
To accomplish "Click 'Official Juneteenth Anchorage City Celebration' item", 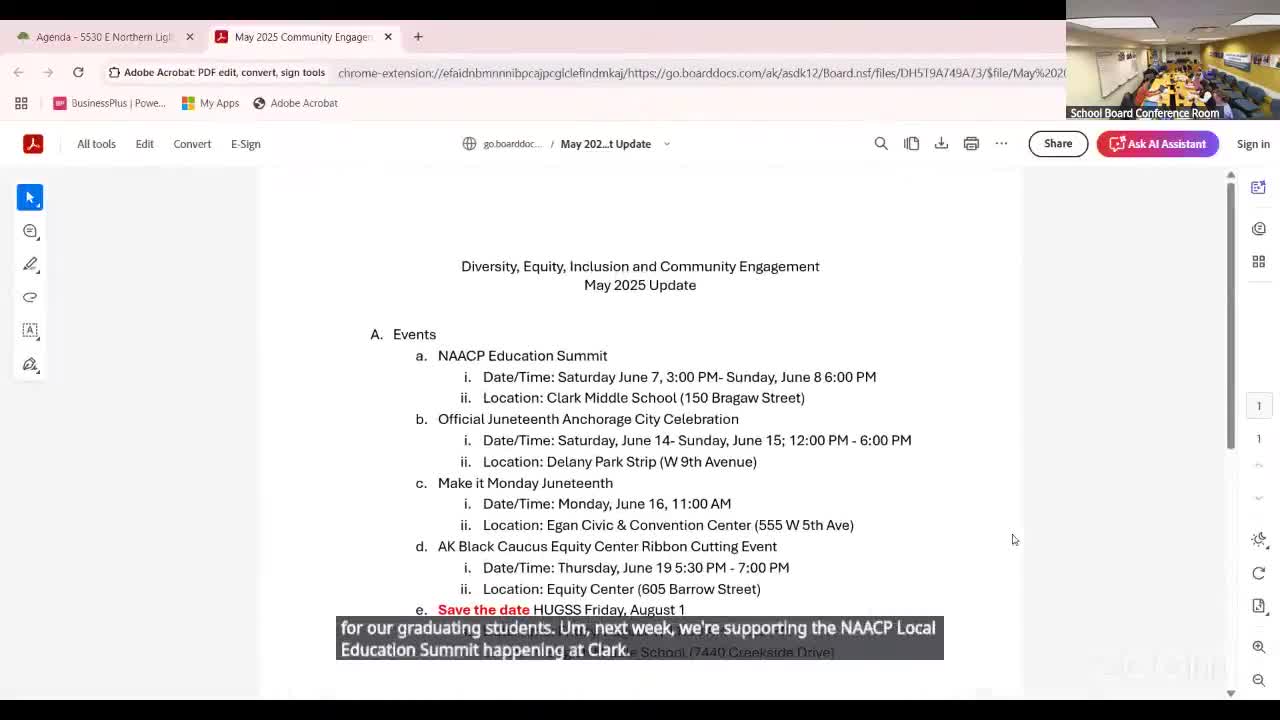I will tap(588, 419).
